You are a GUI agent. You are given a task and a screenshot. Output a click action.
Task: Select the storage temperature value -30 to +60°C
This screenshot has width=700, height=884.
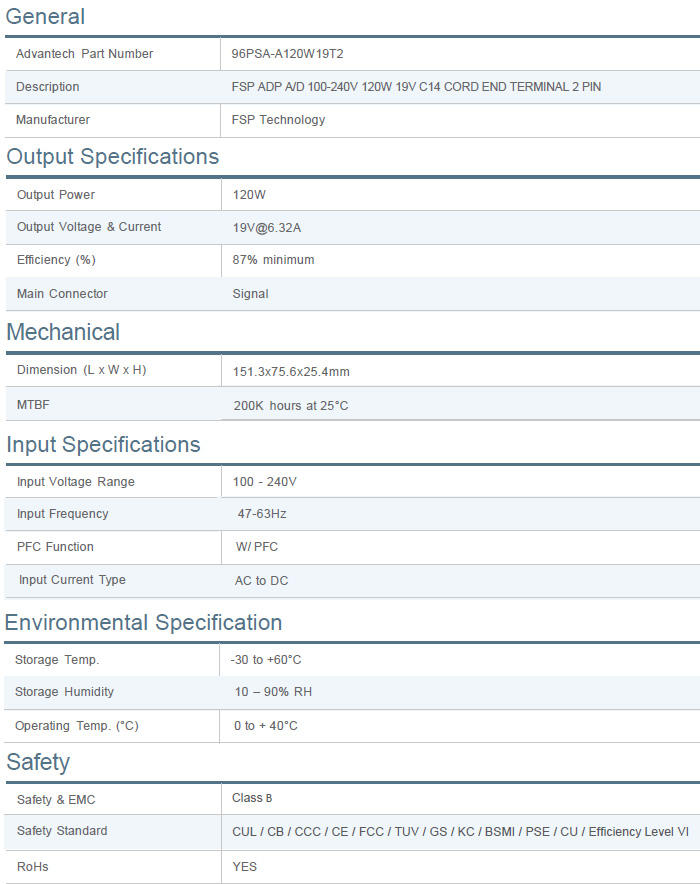click(265, 660)
